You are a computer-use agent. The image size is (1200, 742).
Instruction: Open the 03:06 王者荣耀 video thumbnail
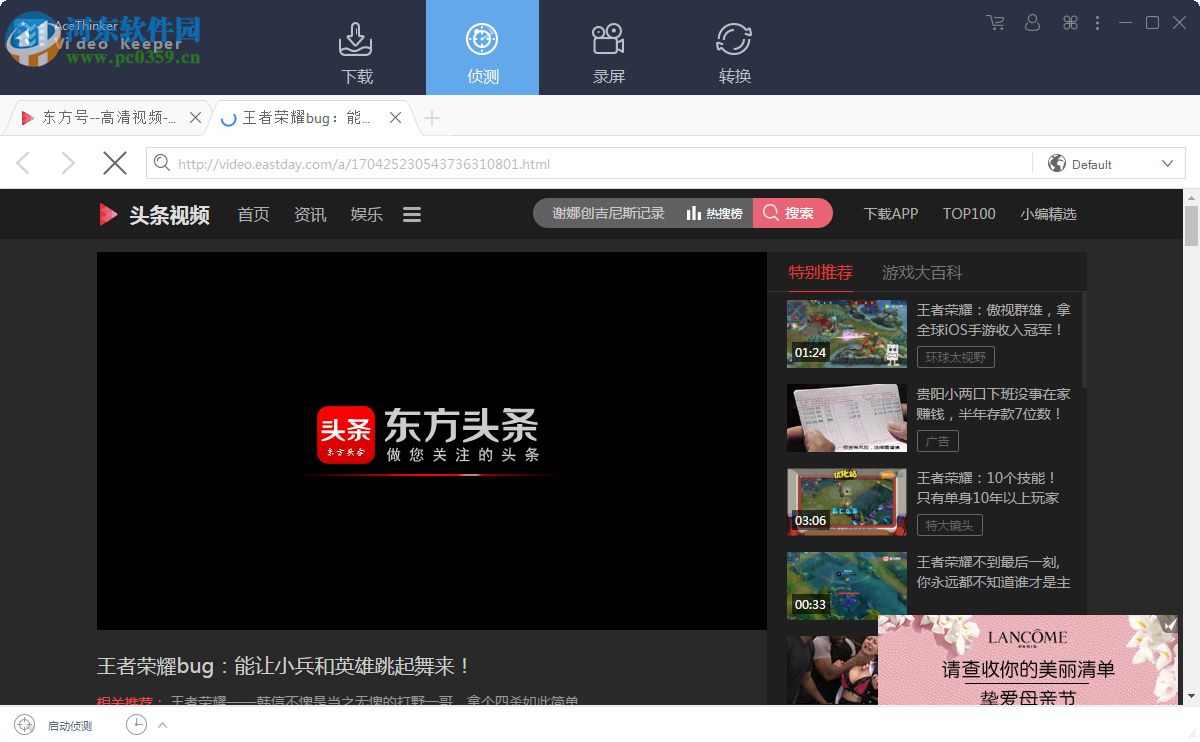(846, 501)
